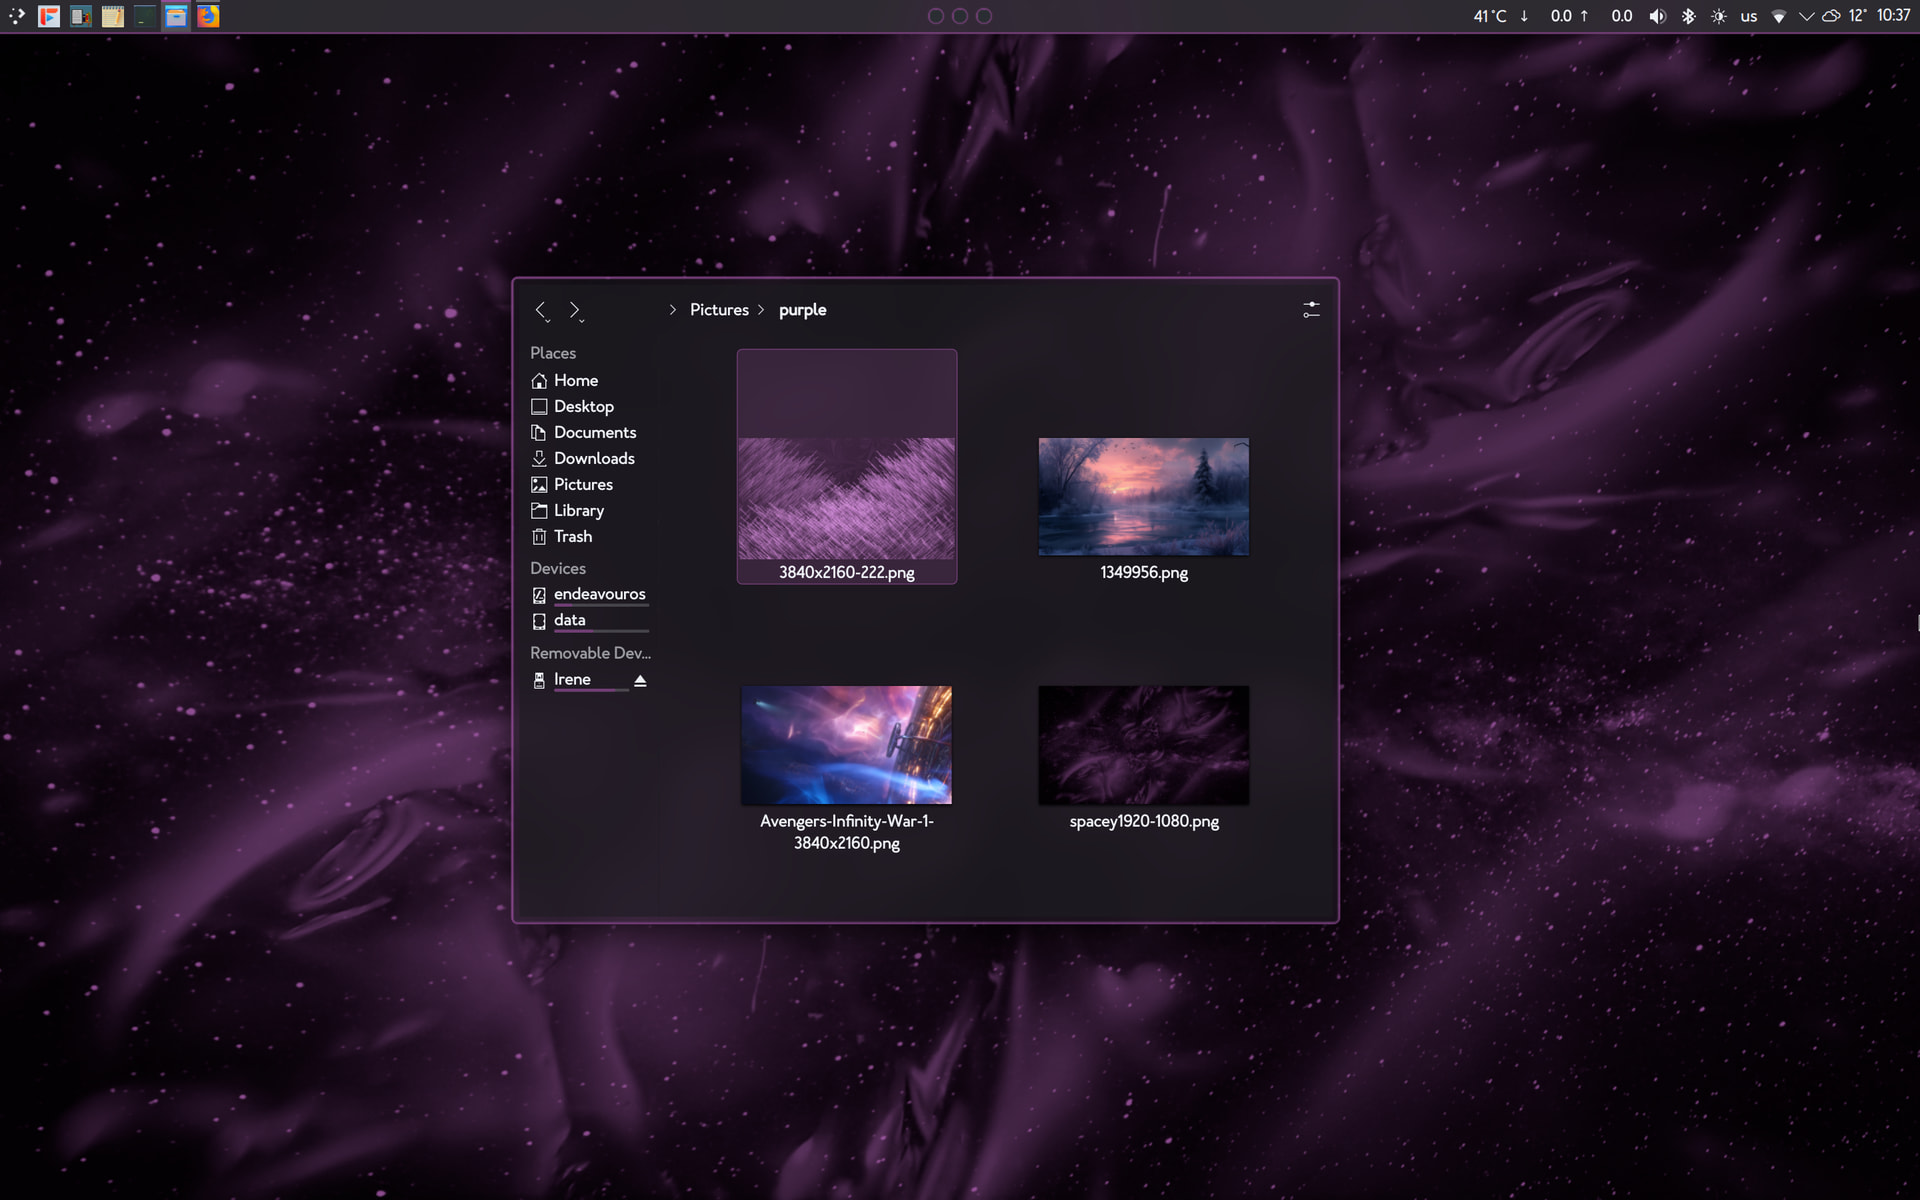This screenshot has width=1920, height=1200.
Task: Launch the terminal from the top panel
Action: click(144, 16)
